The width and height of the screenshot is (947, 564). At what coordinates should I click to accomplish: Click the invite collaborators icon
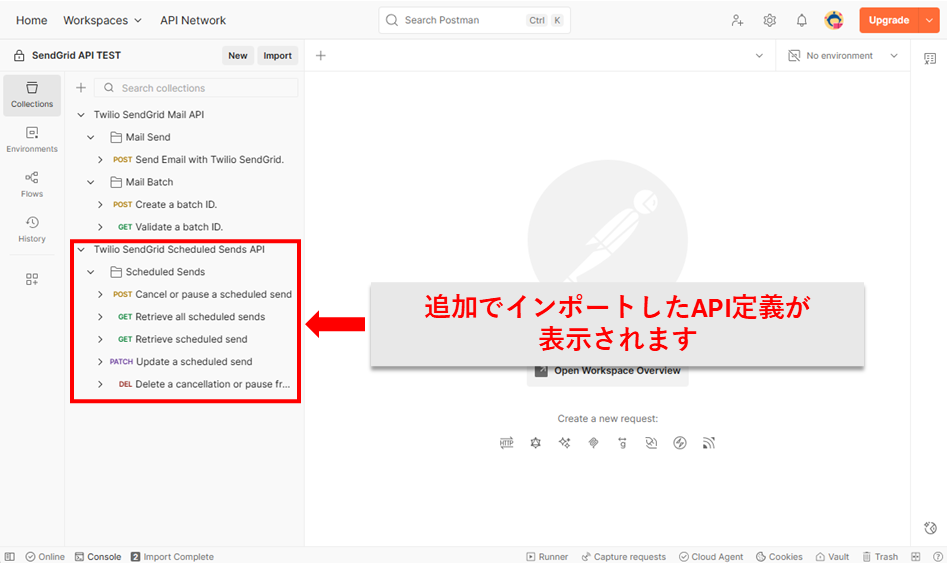coord(737,20)
